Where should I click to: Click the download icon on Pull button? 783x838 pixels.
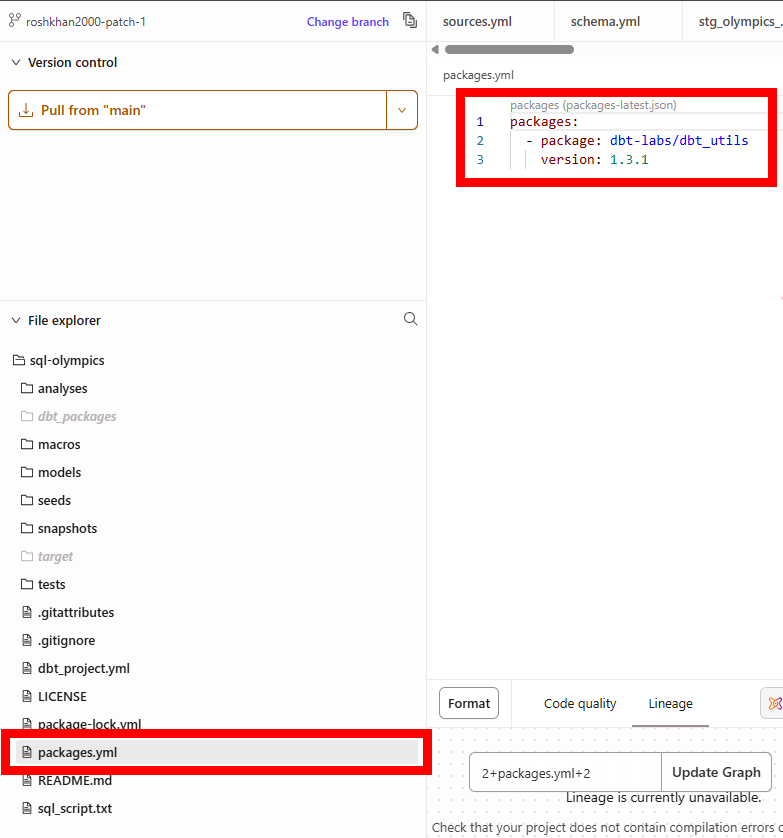(26, 110)
